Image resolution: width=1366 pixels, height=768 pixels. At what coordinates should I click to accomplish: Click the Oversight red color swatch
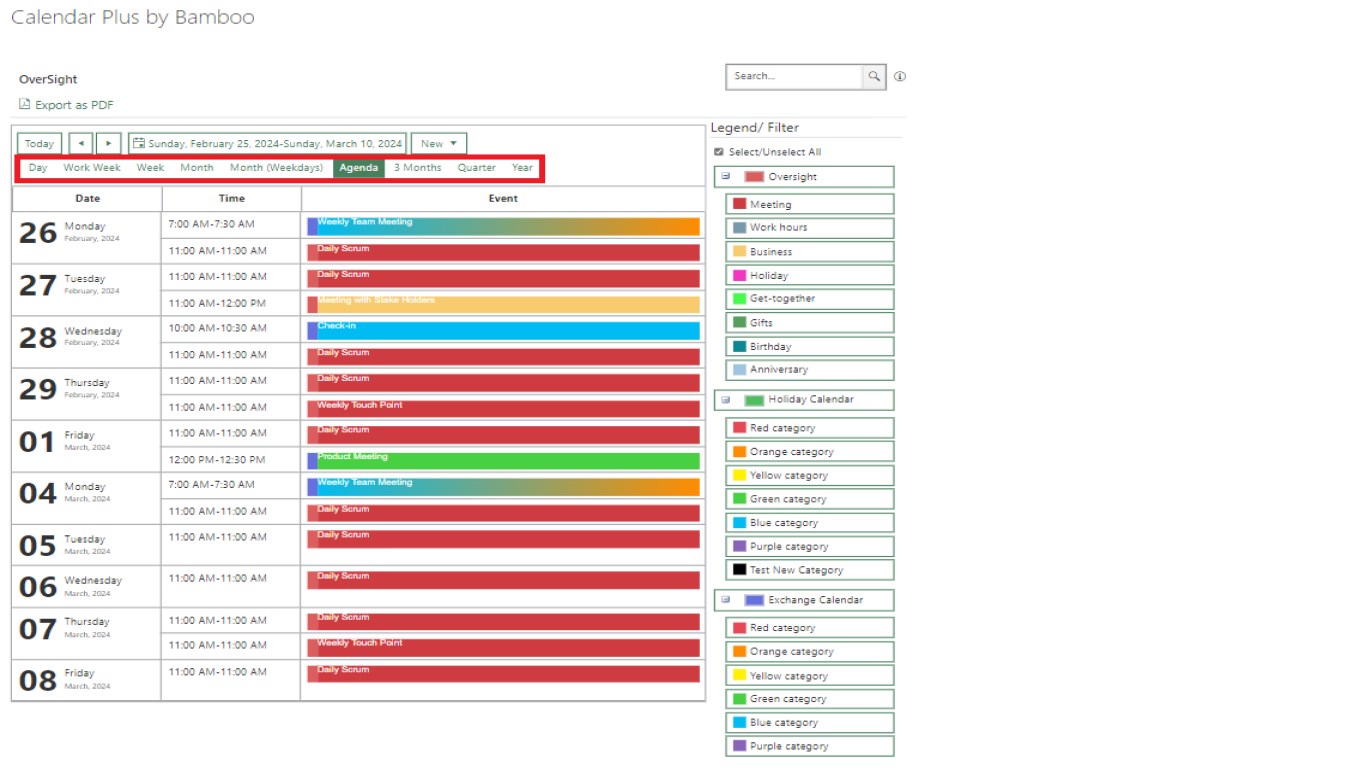coord(754,177)
